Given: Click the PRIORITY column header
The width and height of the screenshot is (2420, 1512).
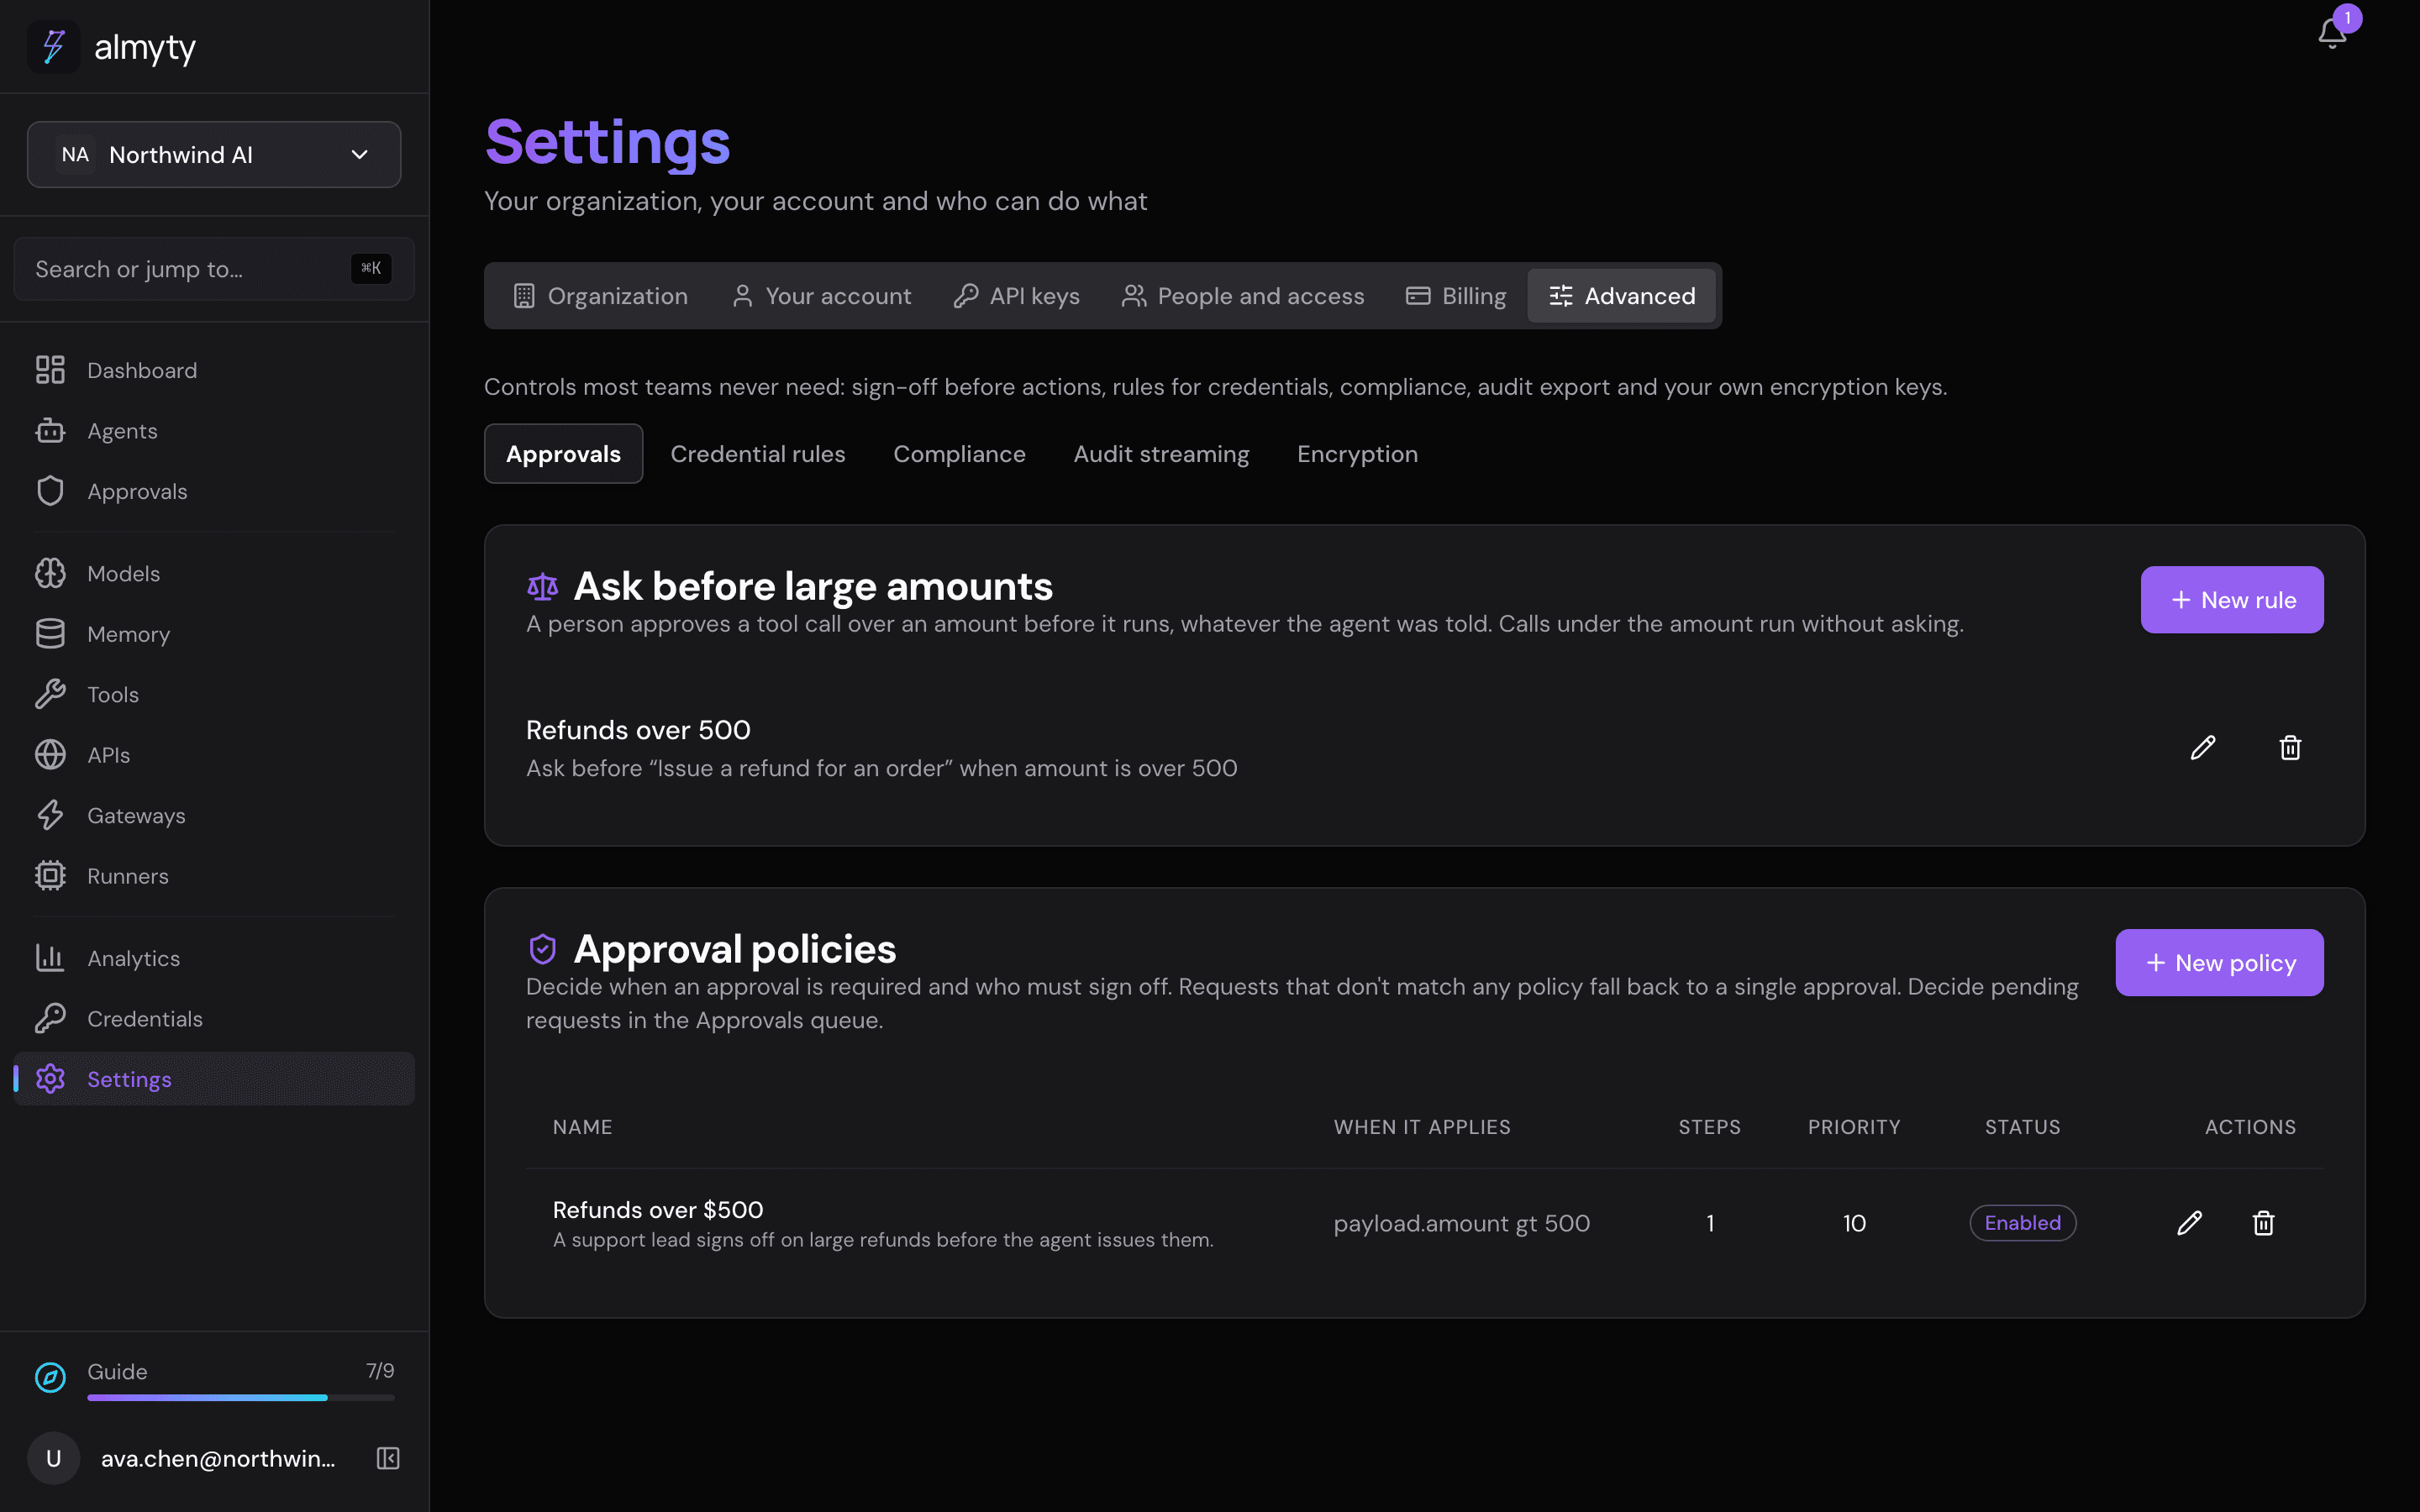Looking at the screenshot, I should pos(1853,1127).
